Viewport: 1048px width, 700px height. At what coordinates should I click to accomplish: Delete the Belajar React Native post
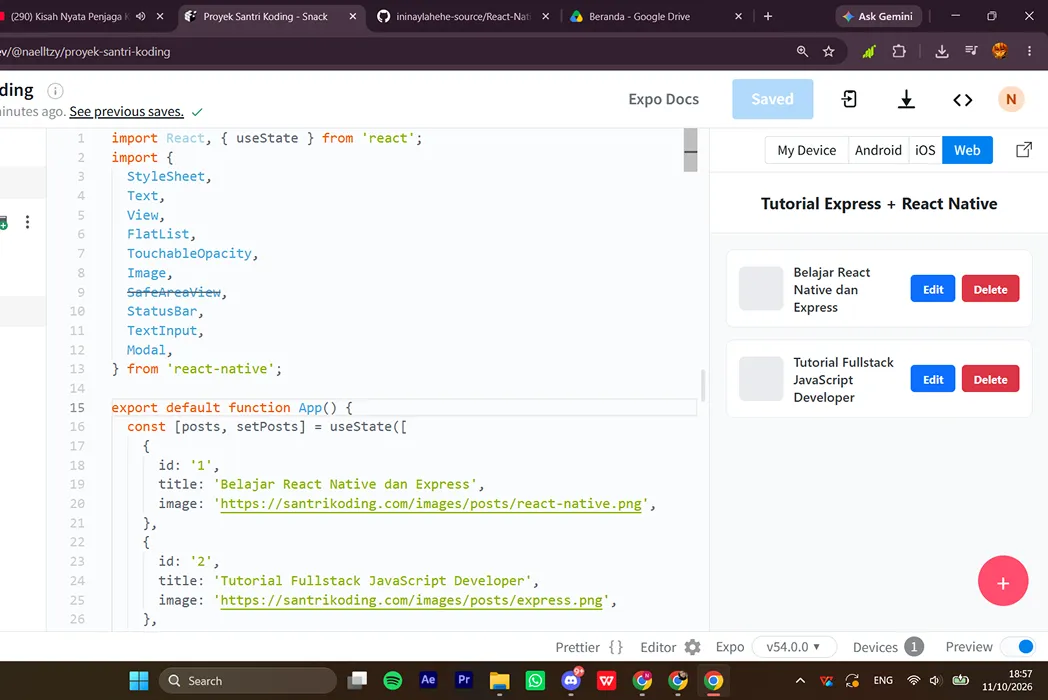991,289
